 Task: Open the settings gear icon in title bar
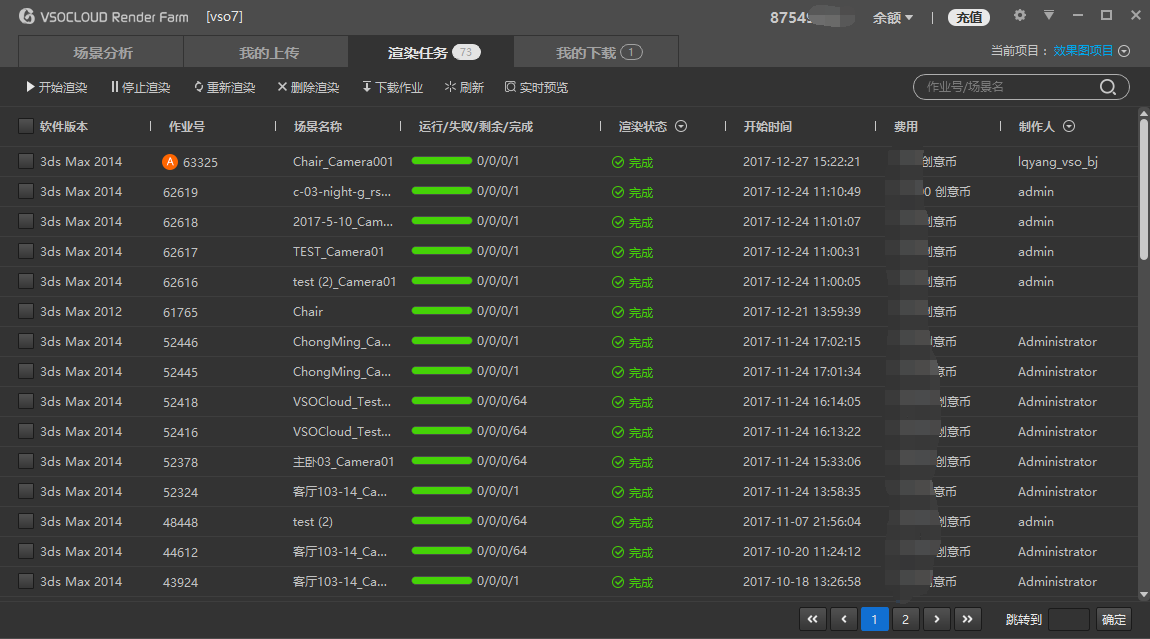tap(1020, 16)
